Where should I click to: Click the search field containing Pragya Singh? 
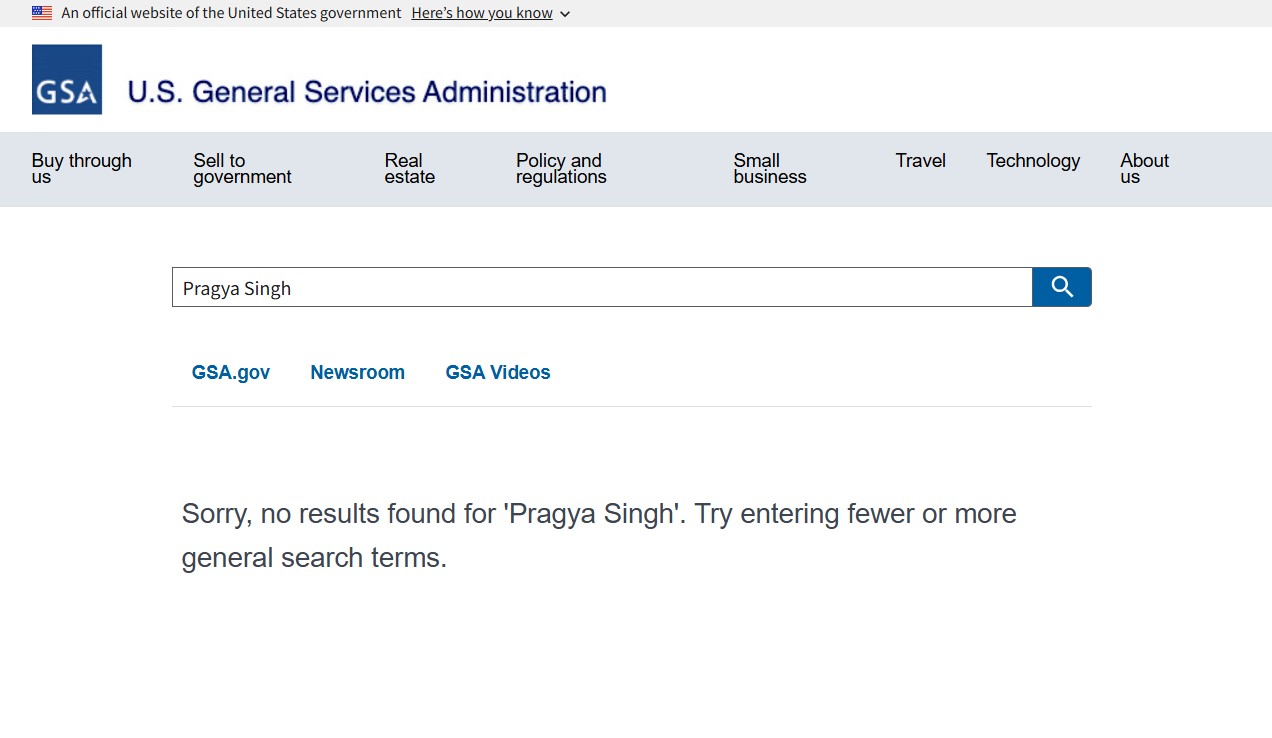600,288
